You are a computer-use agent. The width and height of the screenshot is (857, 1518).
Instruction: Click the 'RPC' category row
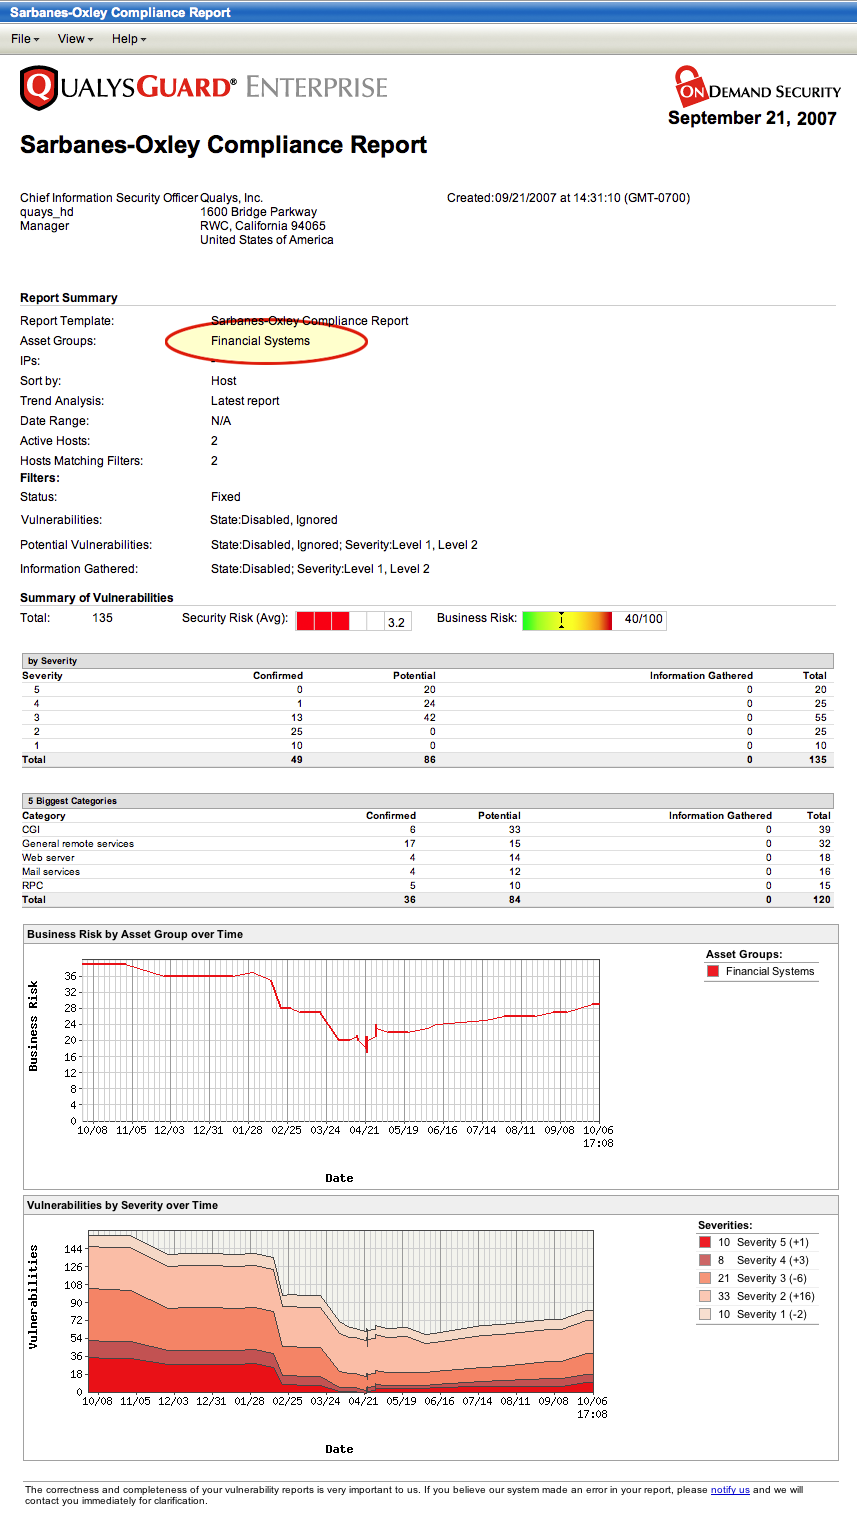pos(428,886)
